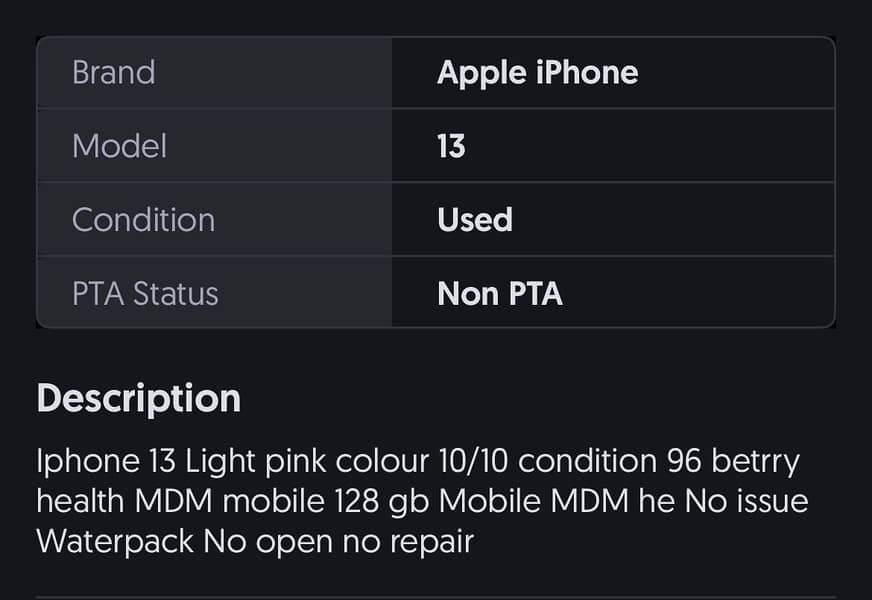Screen dimensions: 872x600
Task: Click the Description heading
Action: point(138,397)
